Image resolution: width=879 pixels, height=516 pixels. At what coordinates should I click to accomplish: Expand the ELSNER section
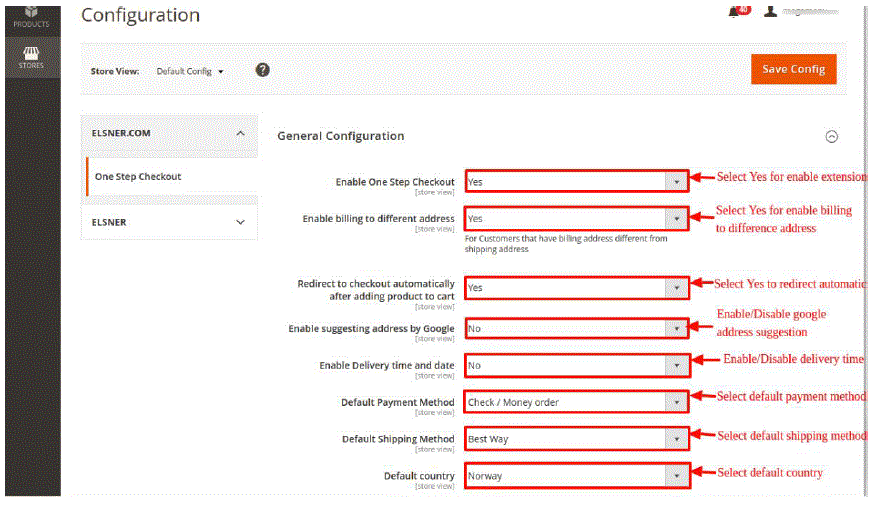pos(169,222)
